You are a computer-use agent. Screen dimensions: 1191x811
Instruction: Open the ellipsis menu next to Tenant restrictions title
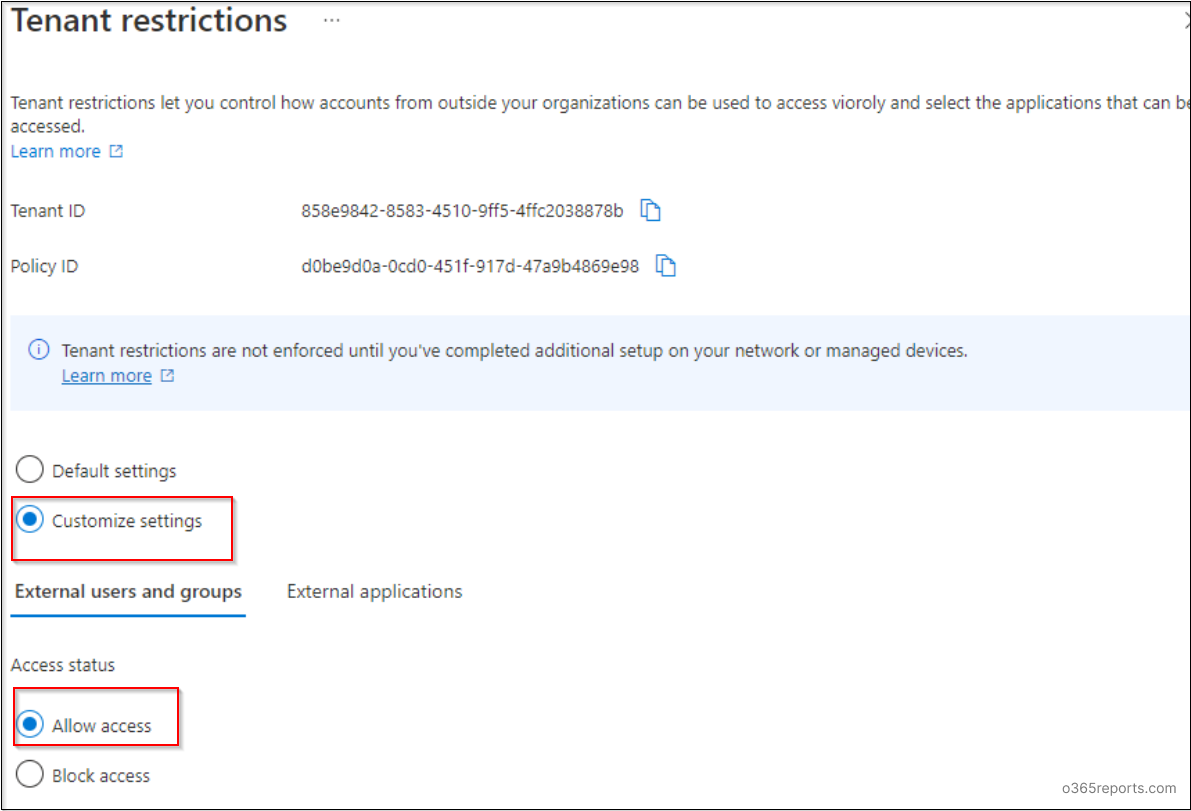pyautogui.click(x=330, y=18)
